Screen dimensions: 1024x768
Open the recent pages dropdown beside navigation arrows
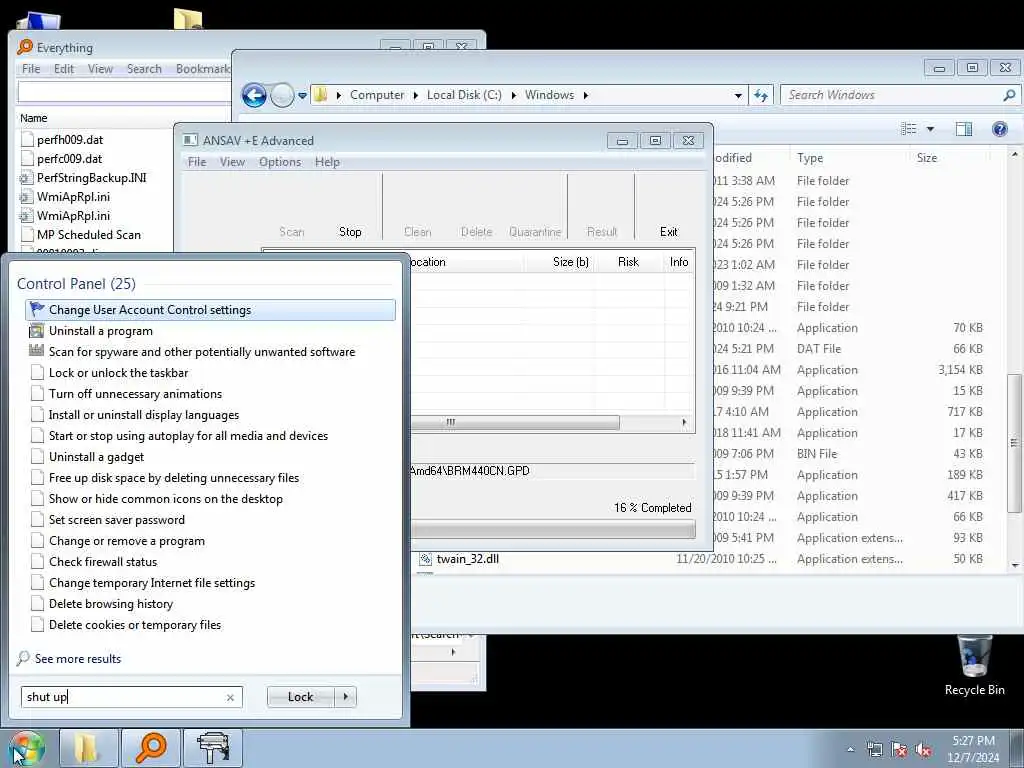pos(302,95)
